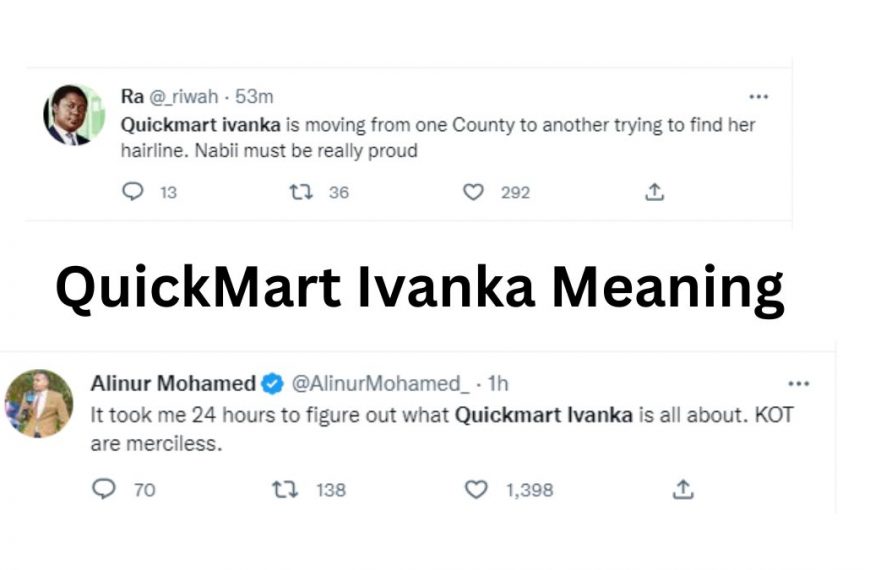
Task: Retweet Ra's Quickmart ivanka tweet
Action: (x=301, y=192)
